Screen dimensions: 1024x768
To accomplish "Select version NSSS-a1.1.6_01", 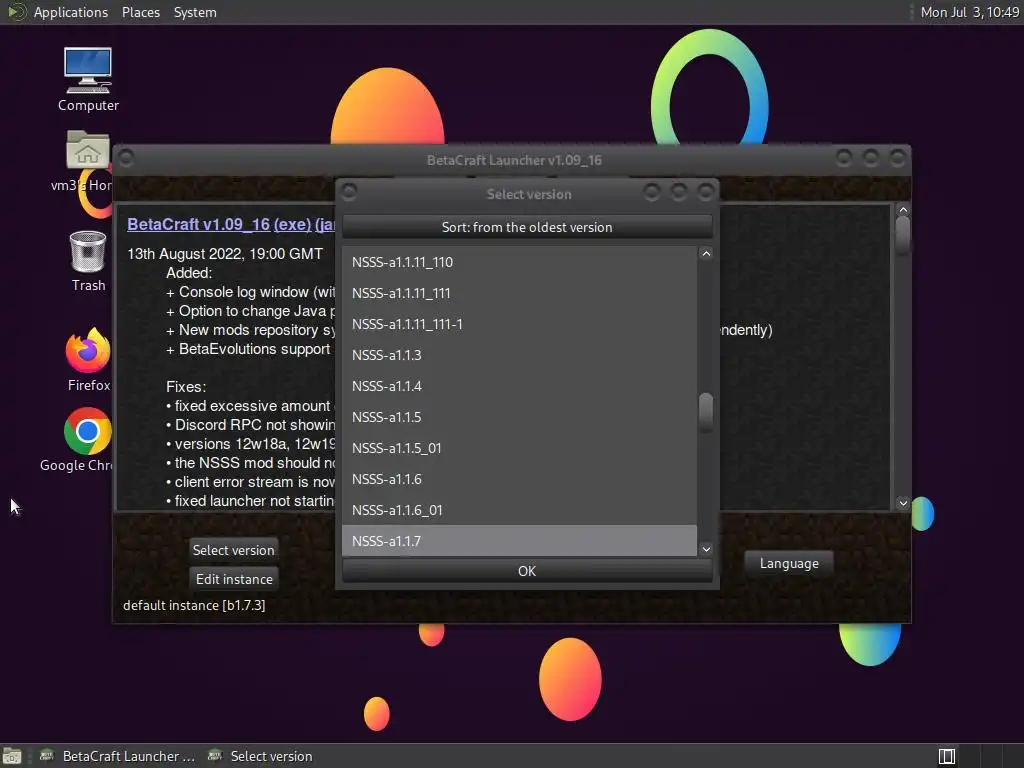I will pyautogui.click(x=519, y=510).
